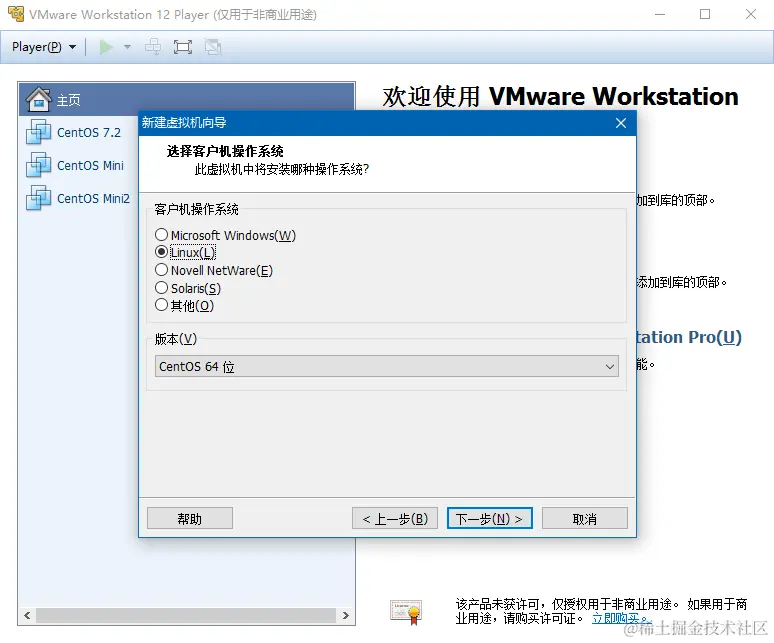This screenshot has height=643, width=774.
Task: Click the Unity mode toolbar icon
Action: pyautogui.click(x=213, y=47)
